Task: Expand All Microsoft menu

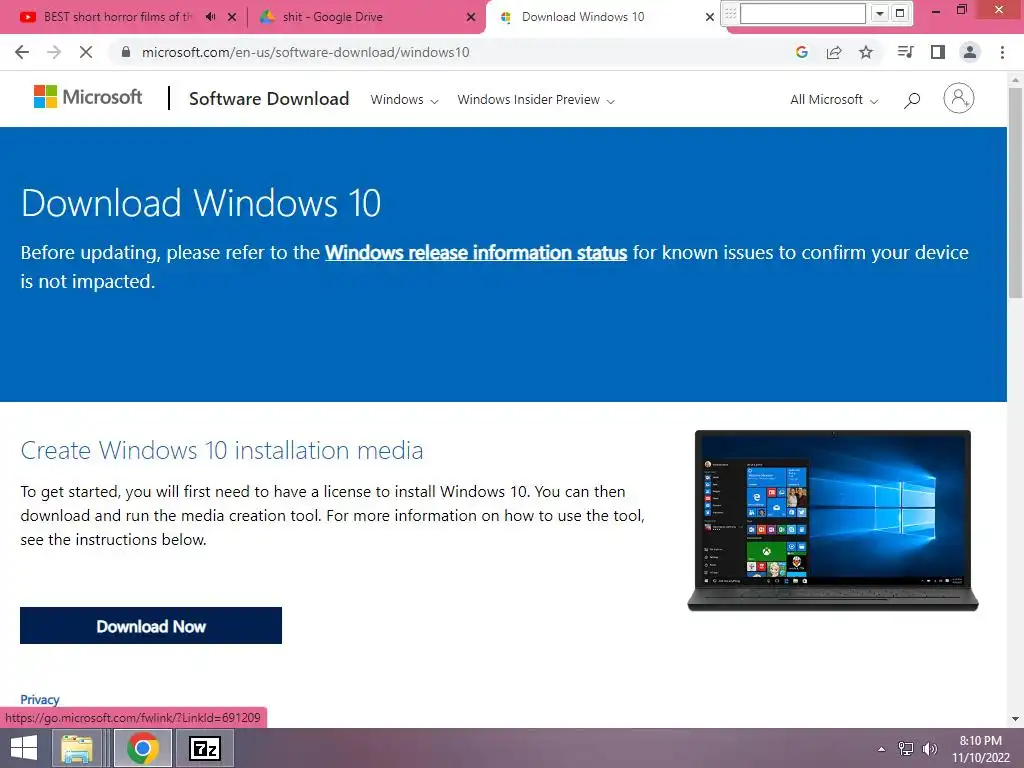Action: coord(834,100)
